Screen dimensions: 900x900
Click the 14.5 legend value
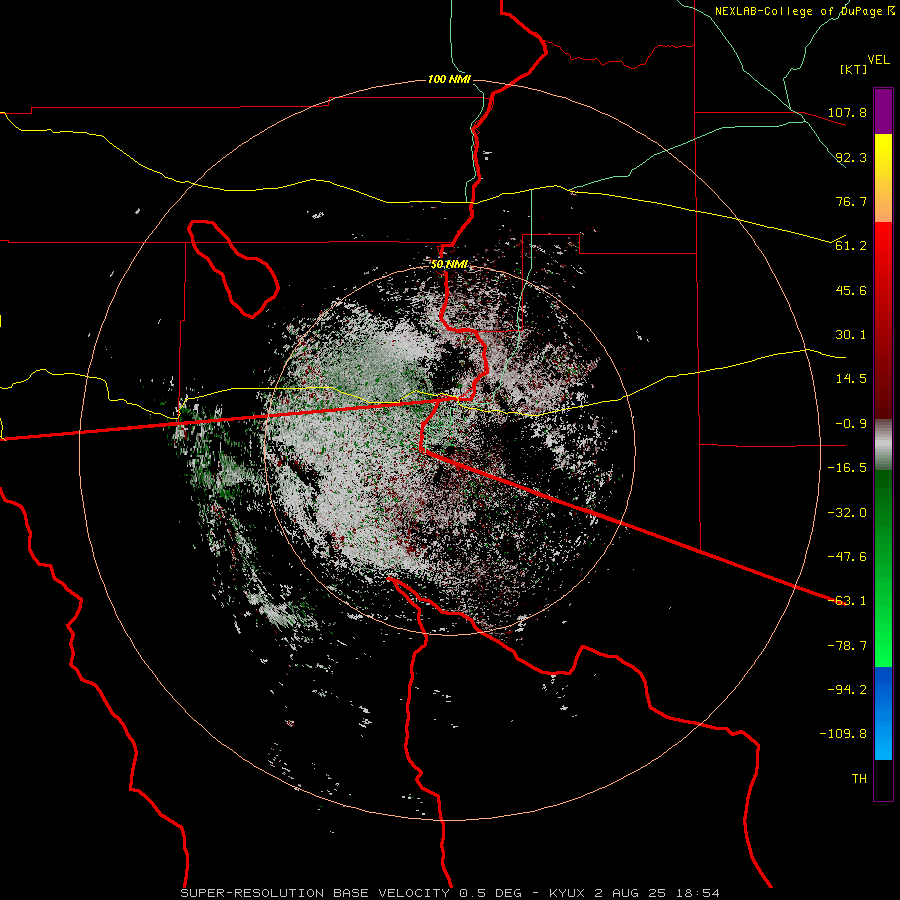pyautogui.click(x=851, y=379)
